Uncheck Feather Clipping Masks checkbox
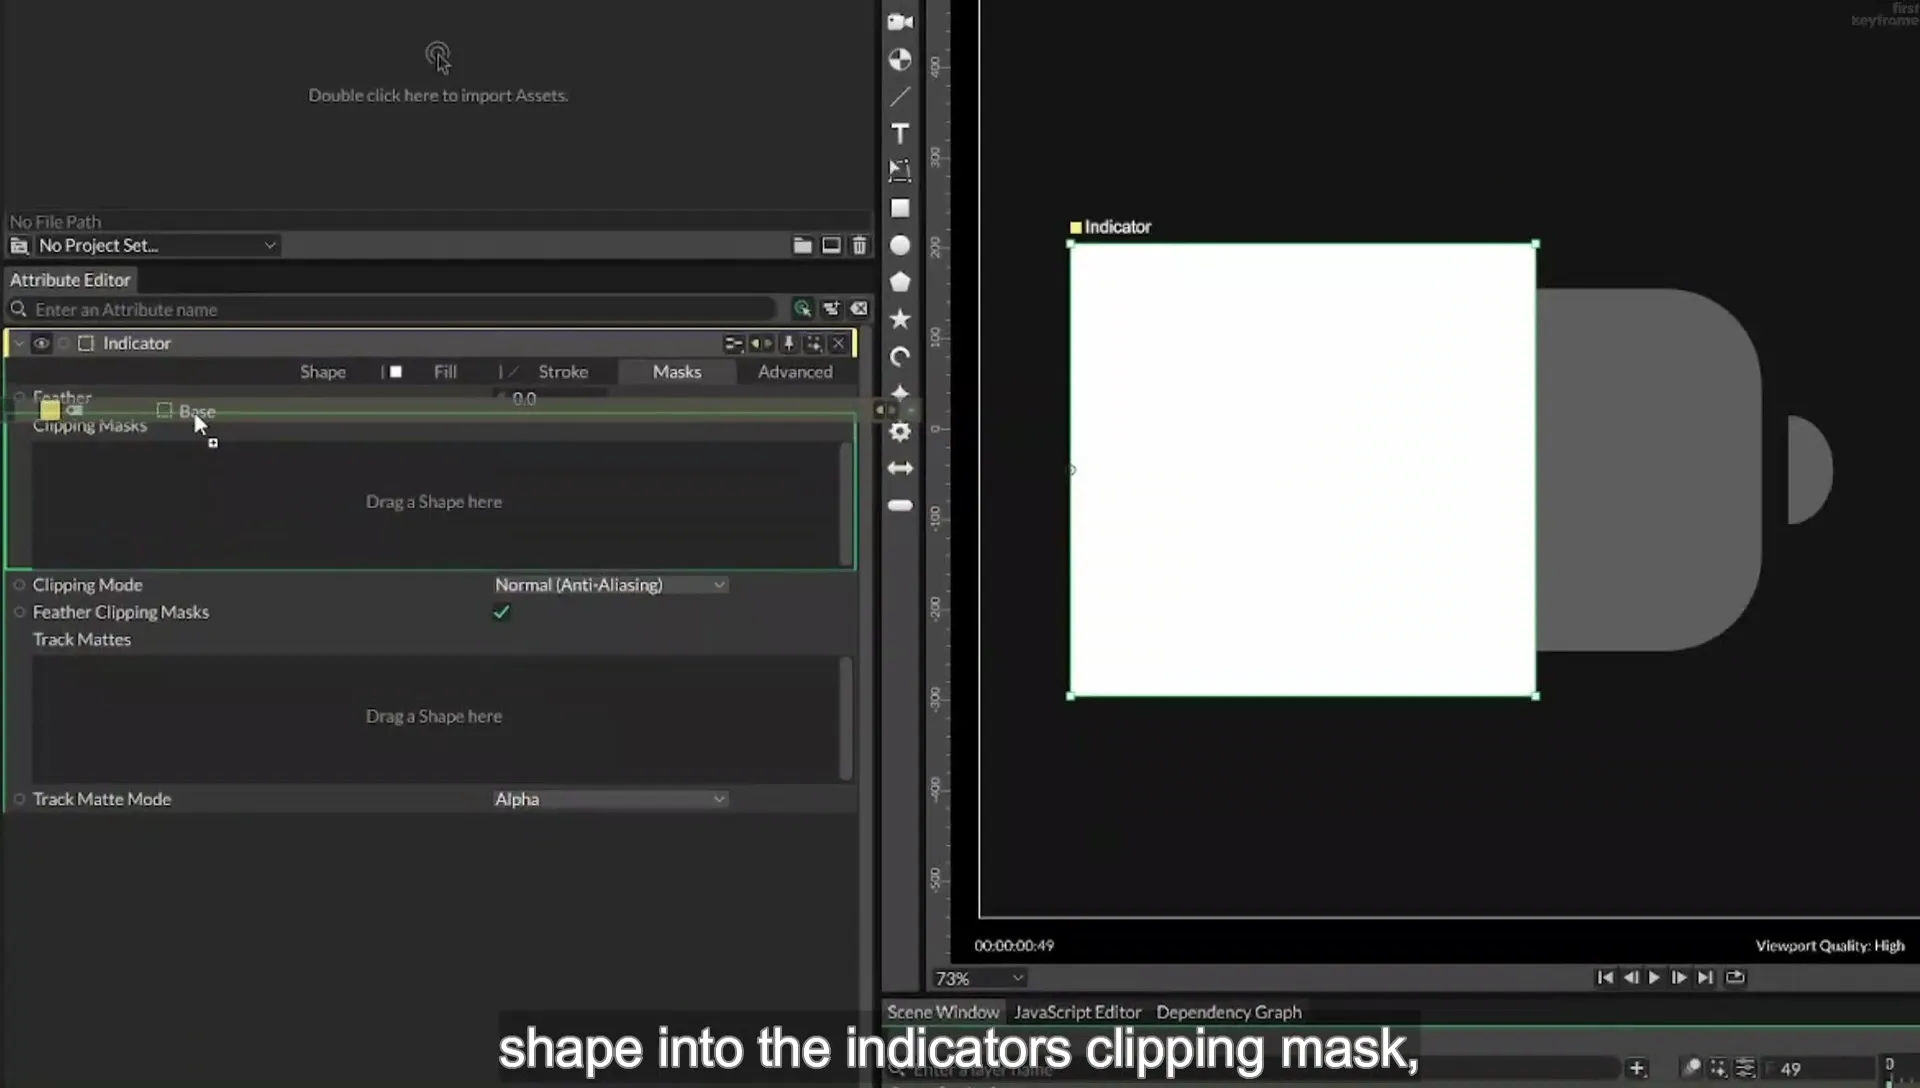This screenshot has width=1920, height=1088. (501, 612)
